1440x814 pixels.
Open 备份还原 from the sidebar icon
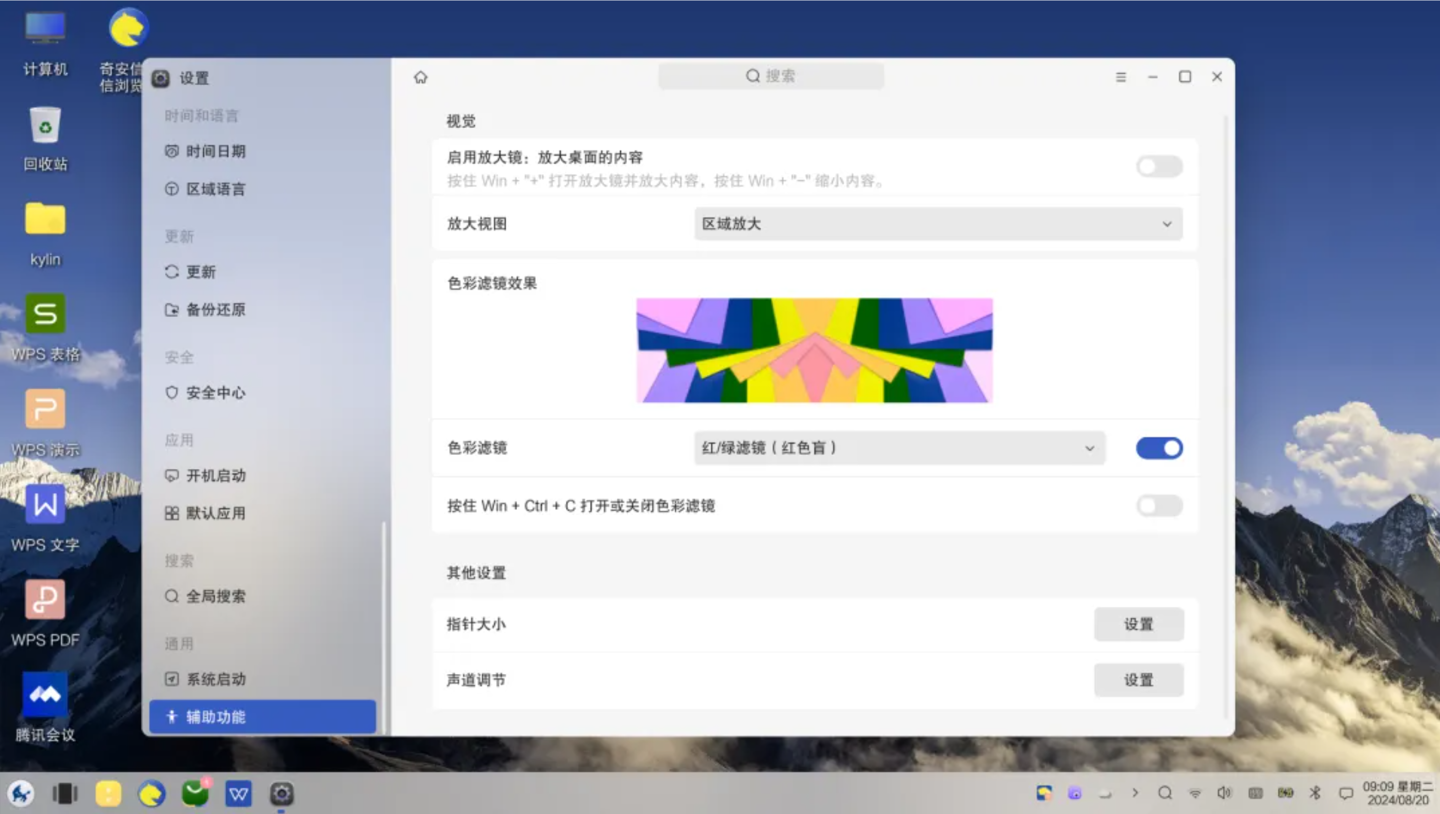[x=172, y=310]
